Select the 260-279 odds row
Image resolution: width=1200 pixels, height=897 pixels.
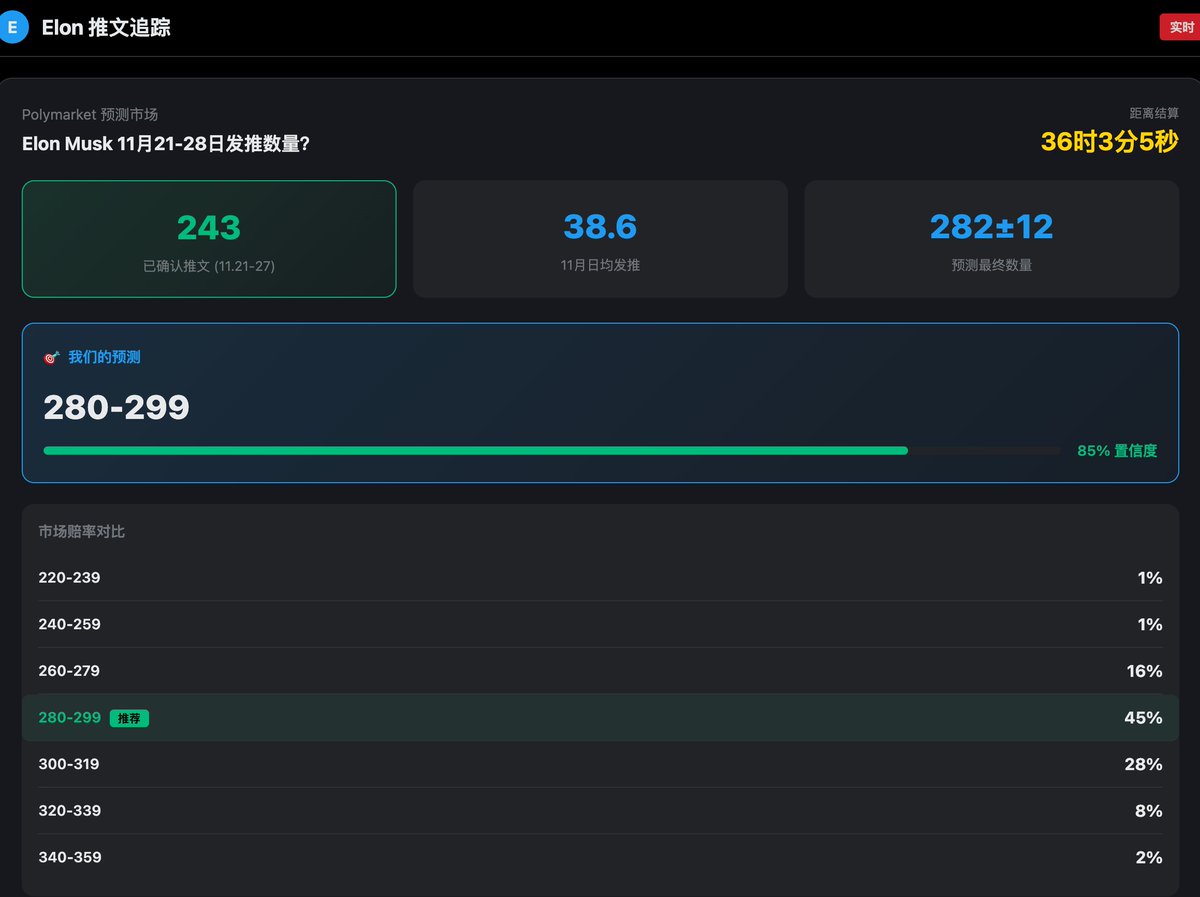point(600,671)
